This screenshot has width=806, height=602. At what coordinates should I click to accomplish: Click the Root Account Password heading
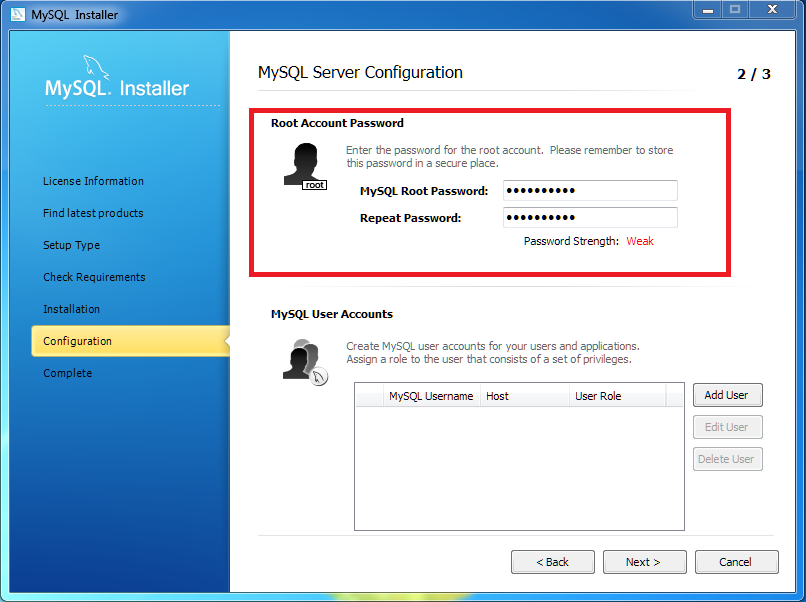click(337, 123)
